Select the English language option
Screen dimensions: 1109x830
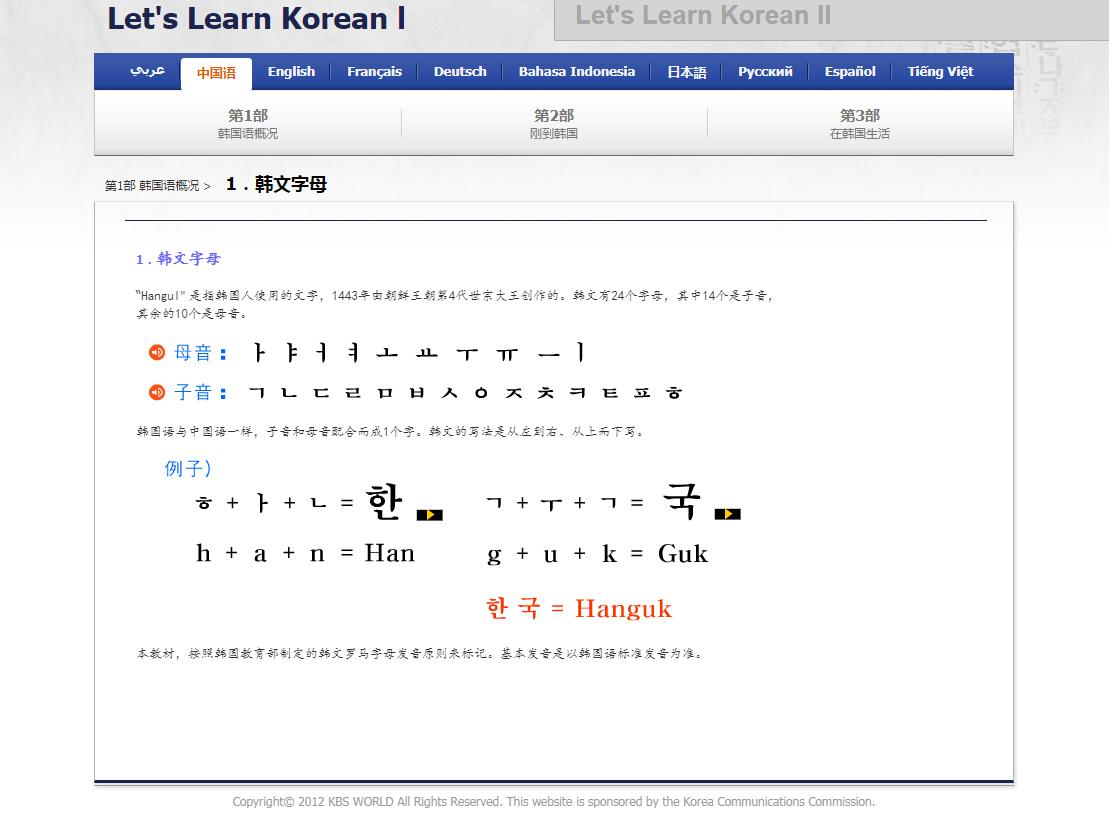coord(290,71)
